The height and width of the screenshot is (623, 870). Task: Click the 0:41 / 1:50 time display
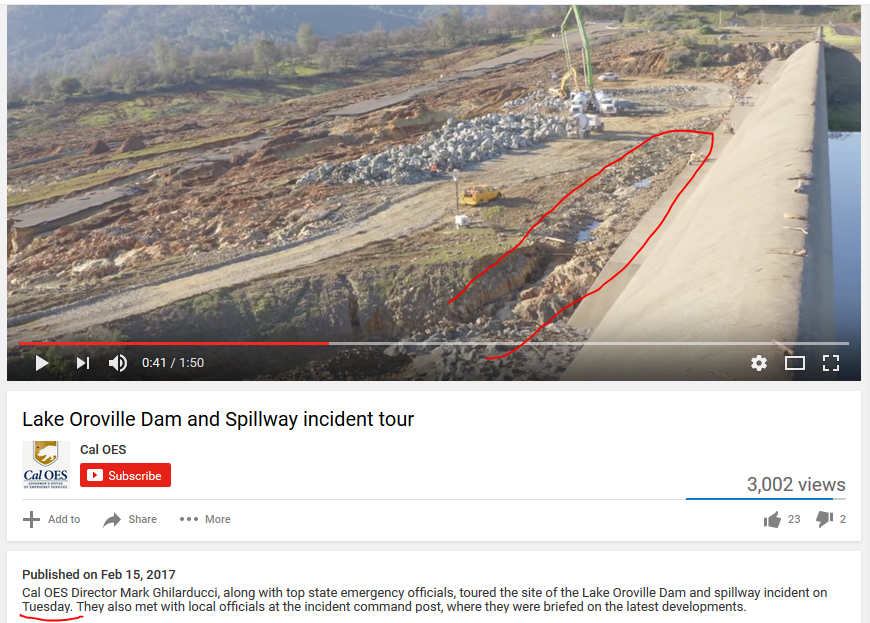point(173,363)
